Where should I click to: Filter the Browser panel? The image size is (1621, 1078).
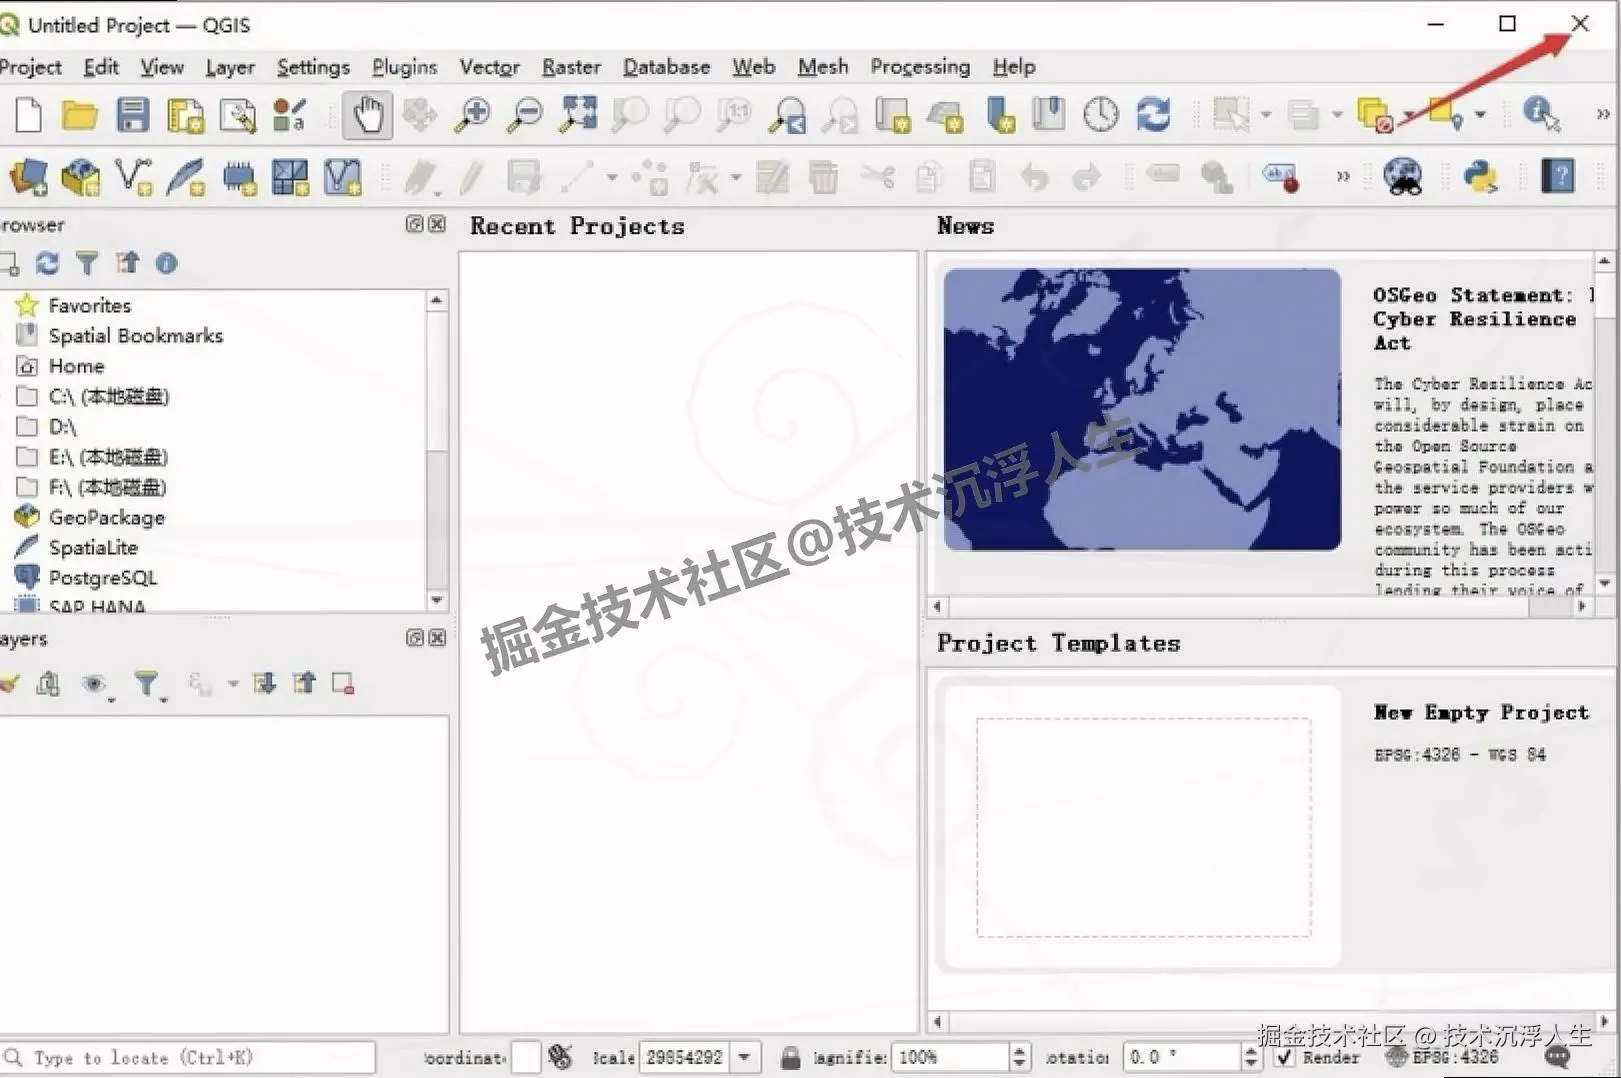tap(87, 263)
